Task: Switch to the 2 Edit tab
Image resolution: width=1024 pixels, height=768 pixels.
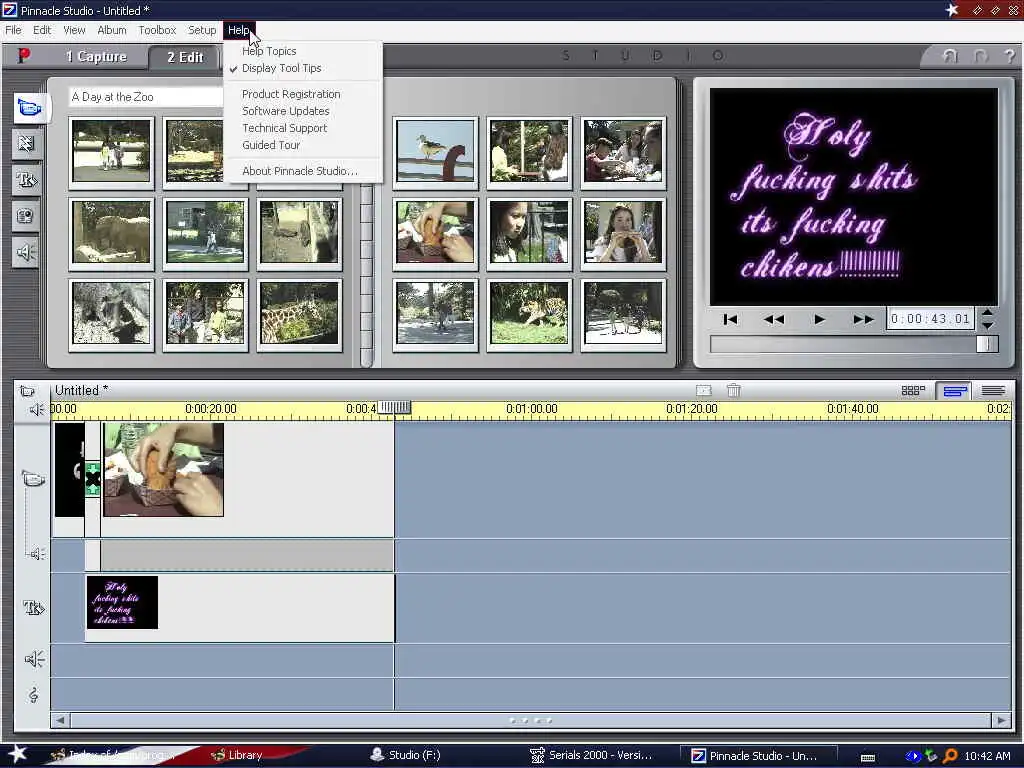Action: [x=185, y=57]
